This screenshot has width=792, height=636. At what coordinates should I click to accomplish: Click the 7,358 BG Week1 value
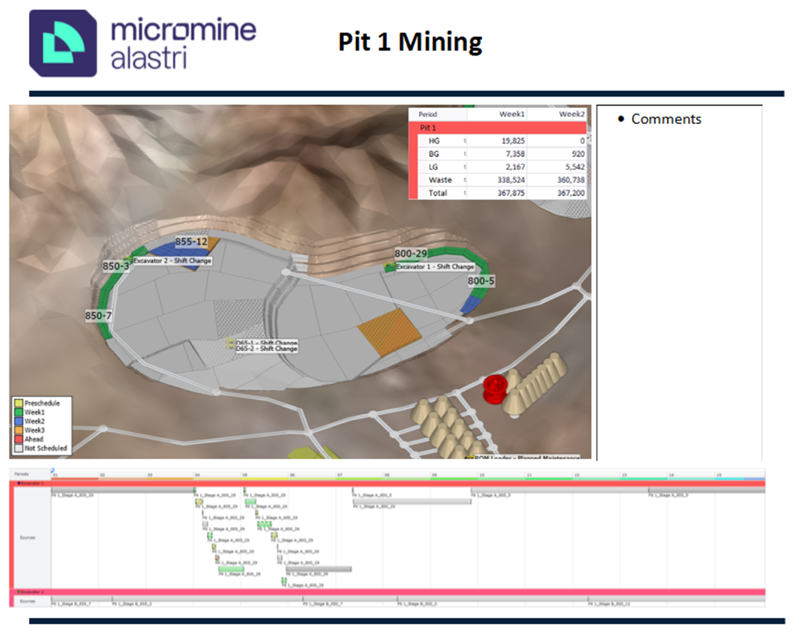pos(515,154)
